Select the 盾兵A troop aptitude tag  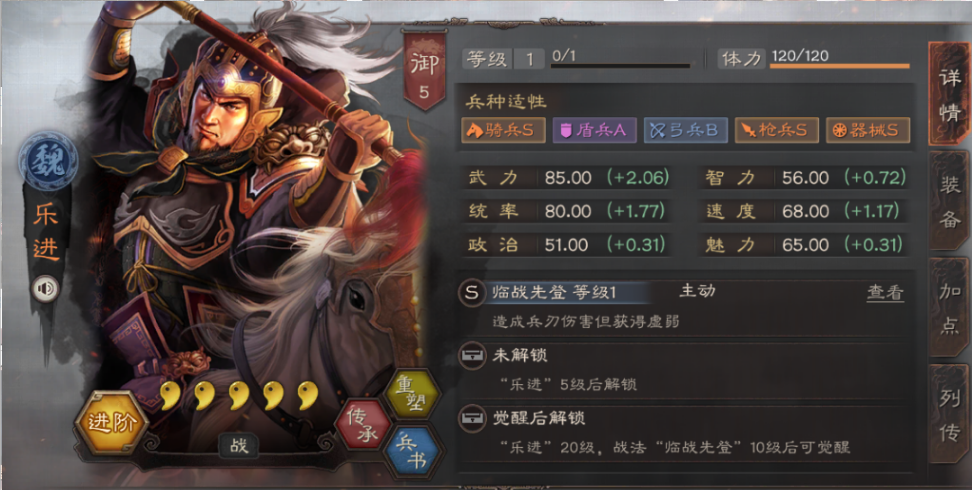(594, 130)
